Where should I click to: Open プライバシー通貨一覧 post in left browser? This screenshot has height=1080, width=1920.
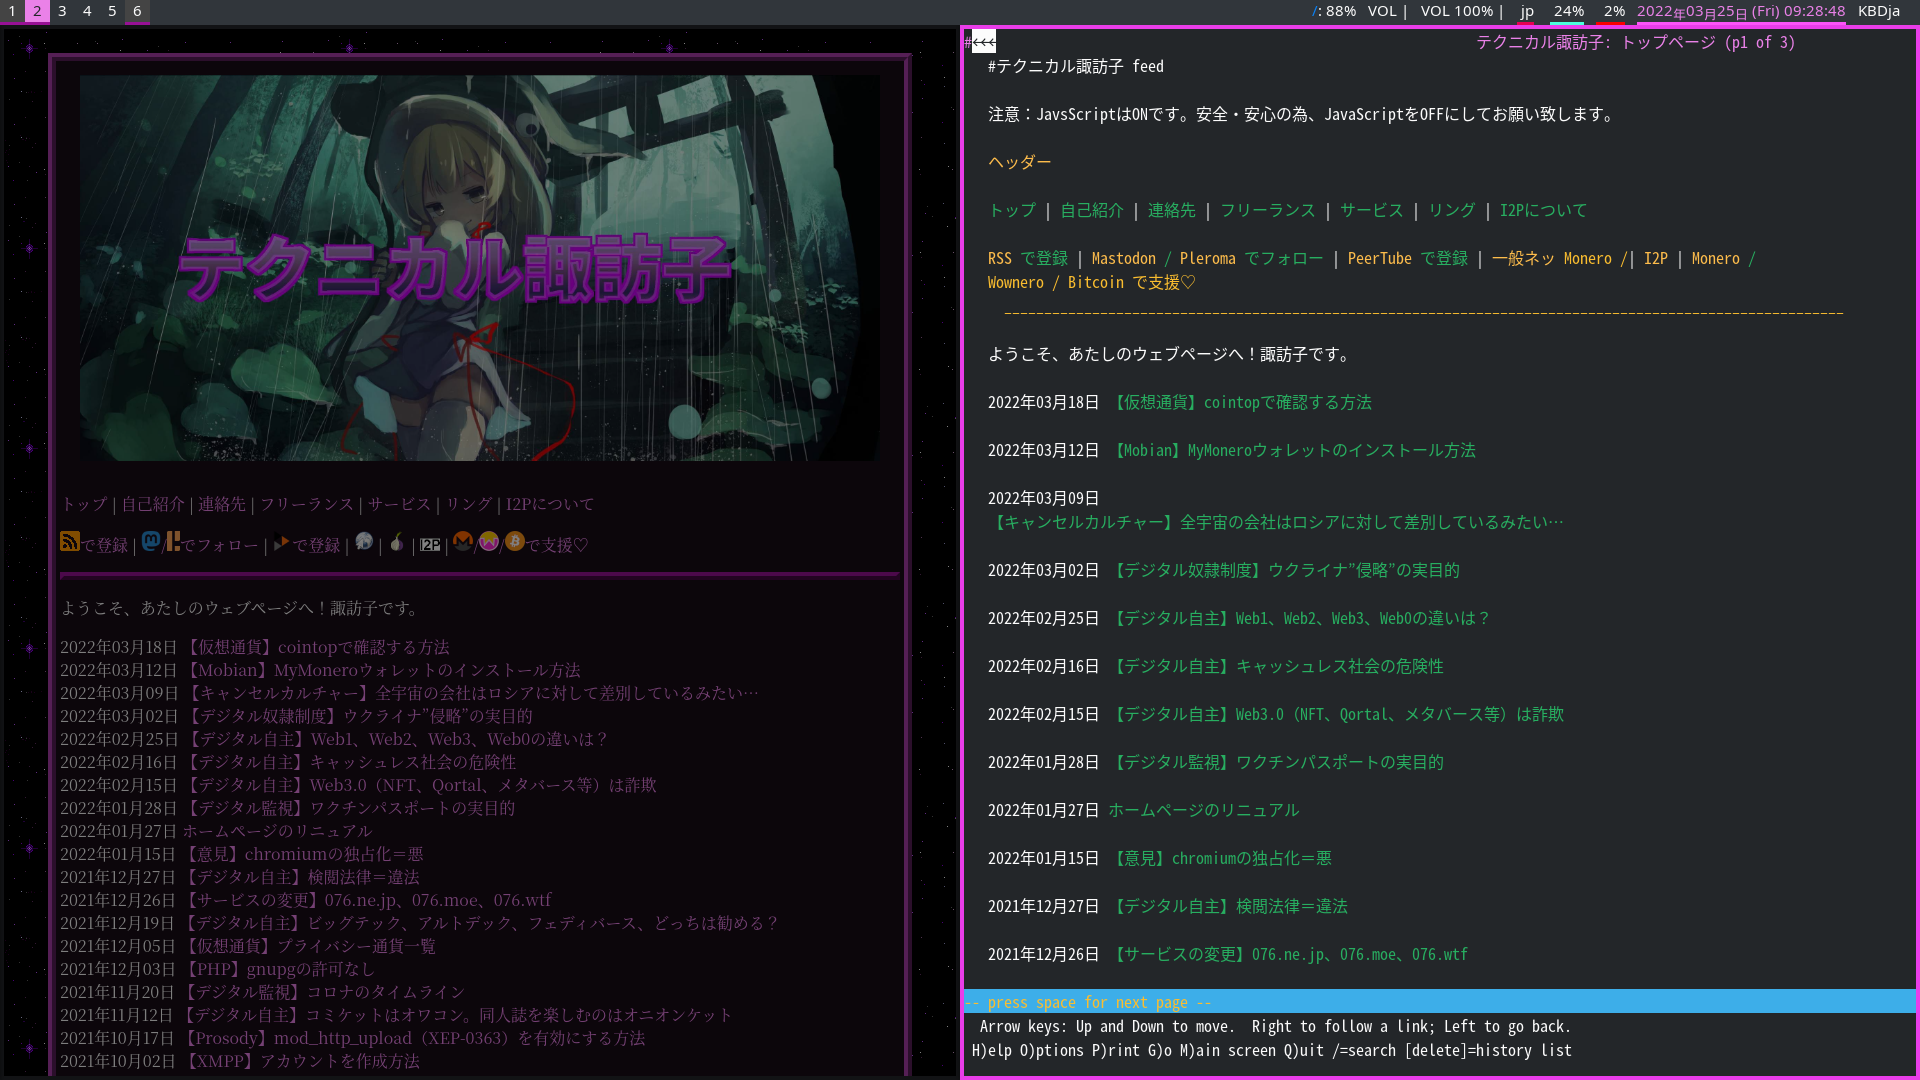[x=310, y=946]
